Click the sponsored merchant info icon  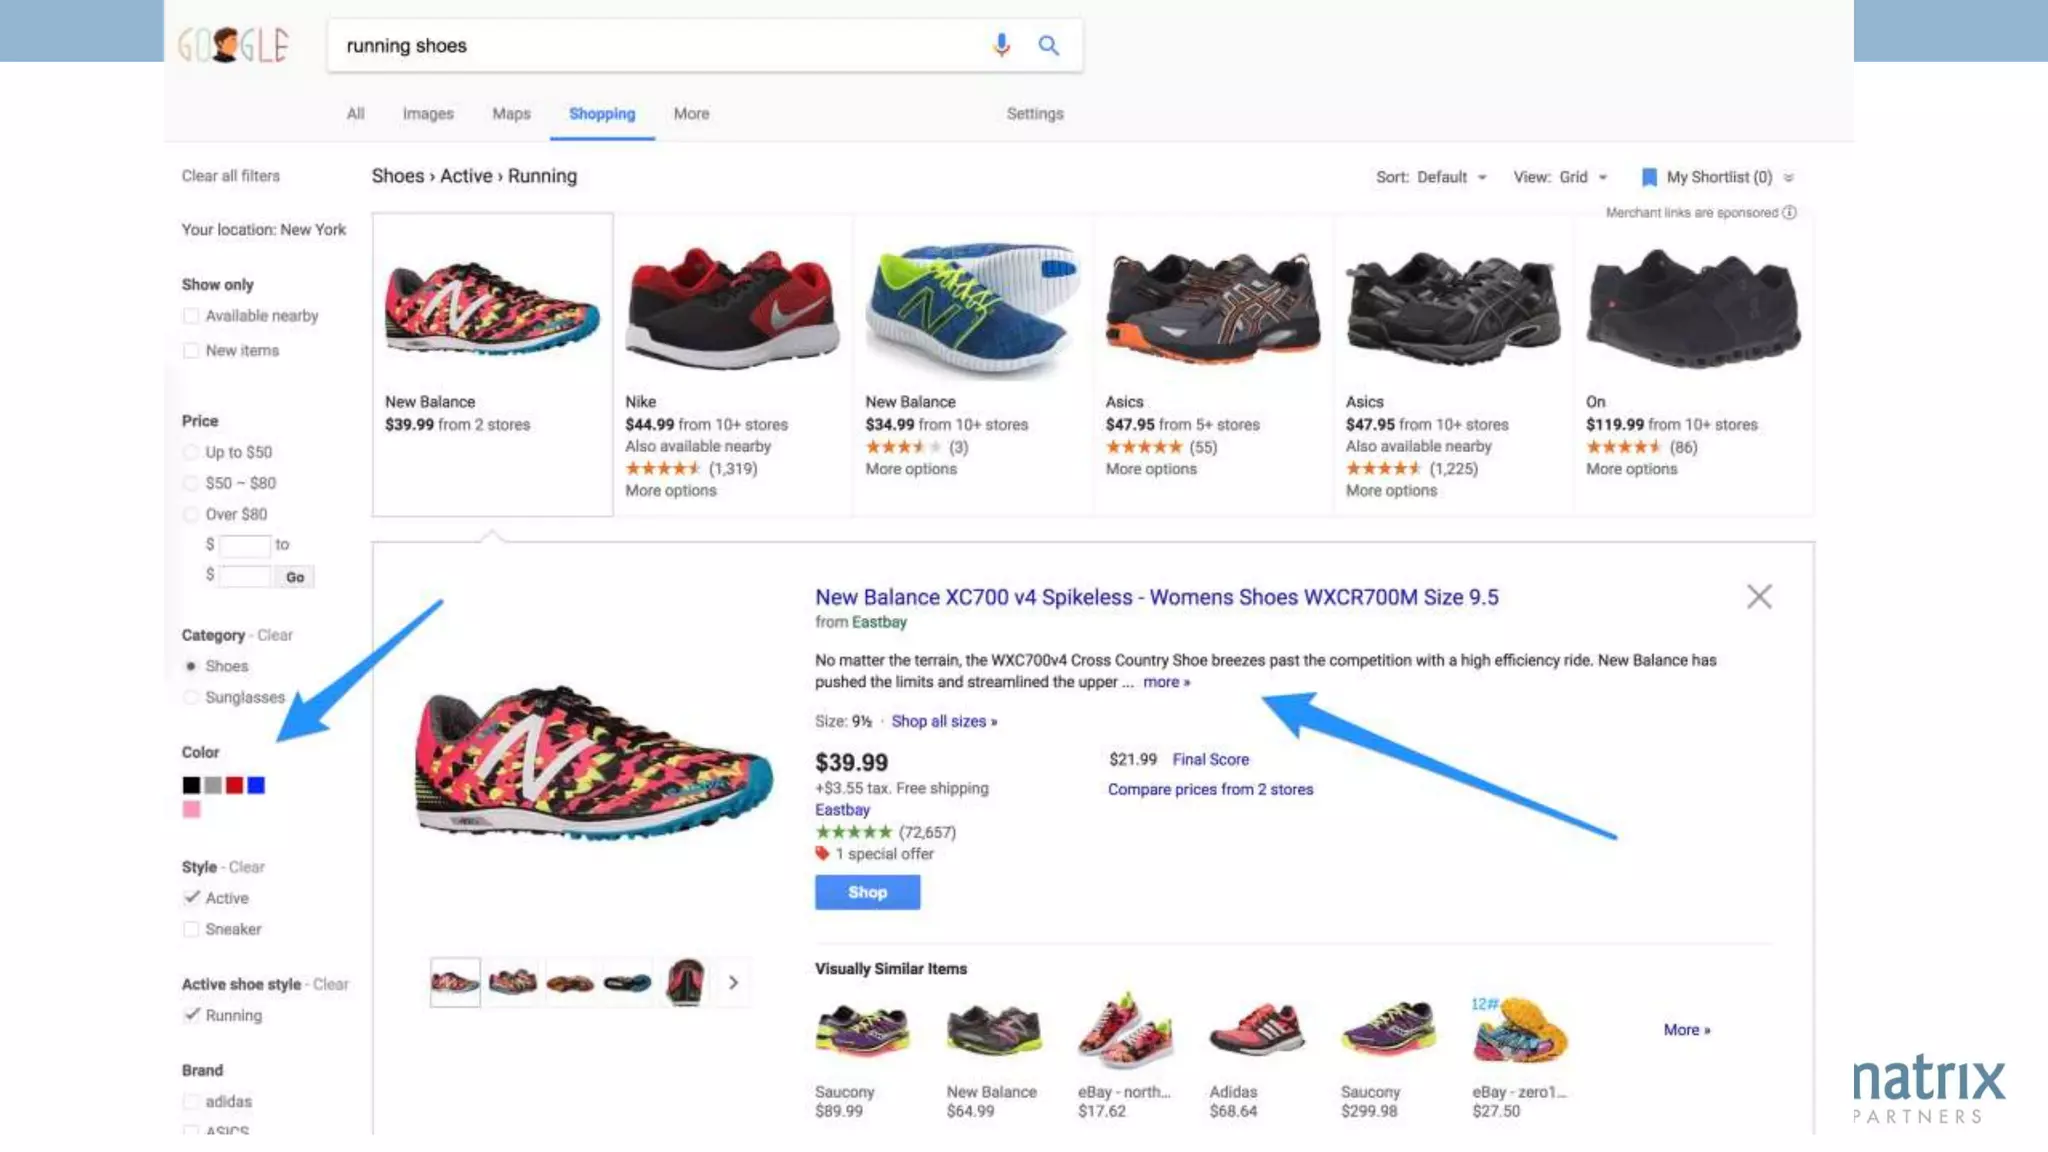[x=1789, y=212]
